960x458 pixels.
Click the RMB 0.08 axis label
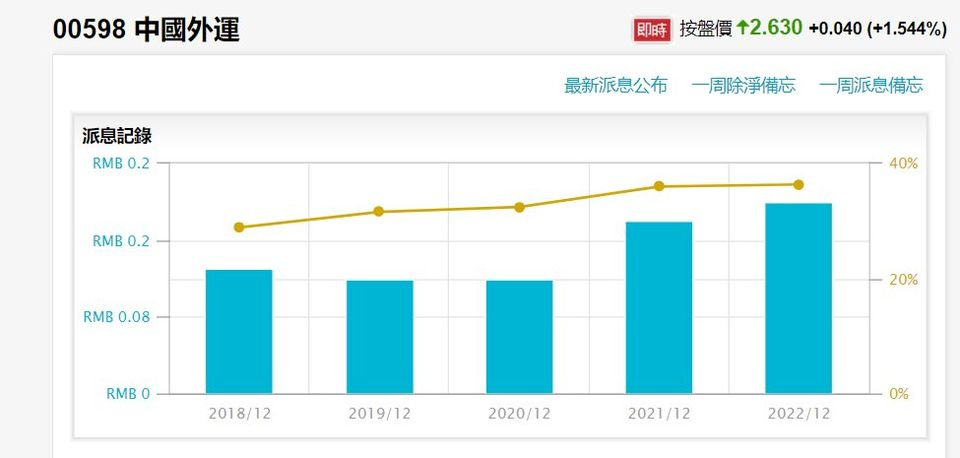pyautogui.click(x=116, y=317)
